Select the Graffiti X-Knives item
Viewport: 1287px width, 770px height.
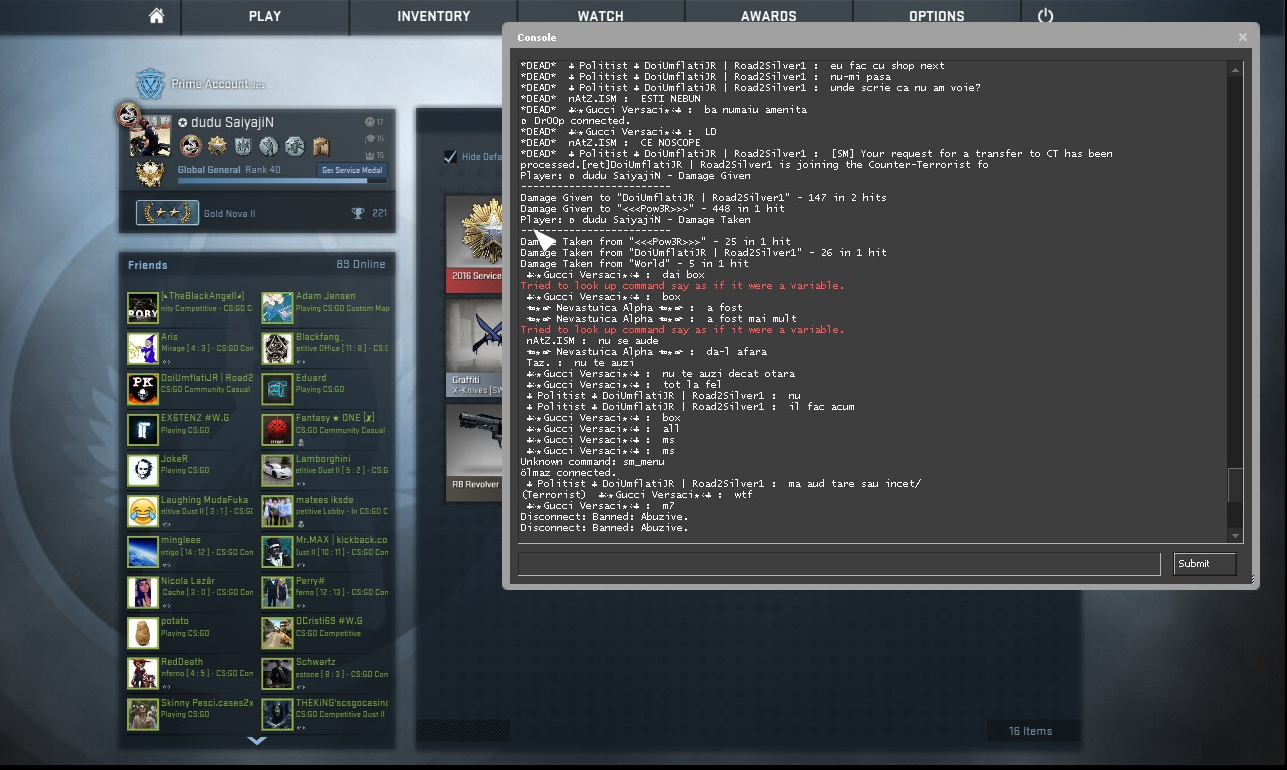[475, 348]
